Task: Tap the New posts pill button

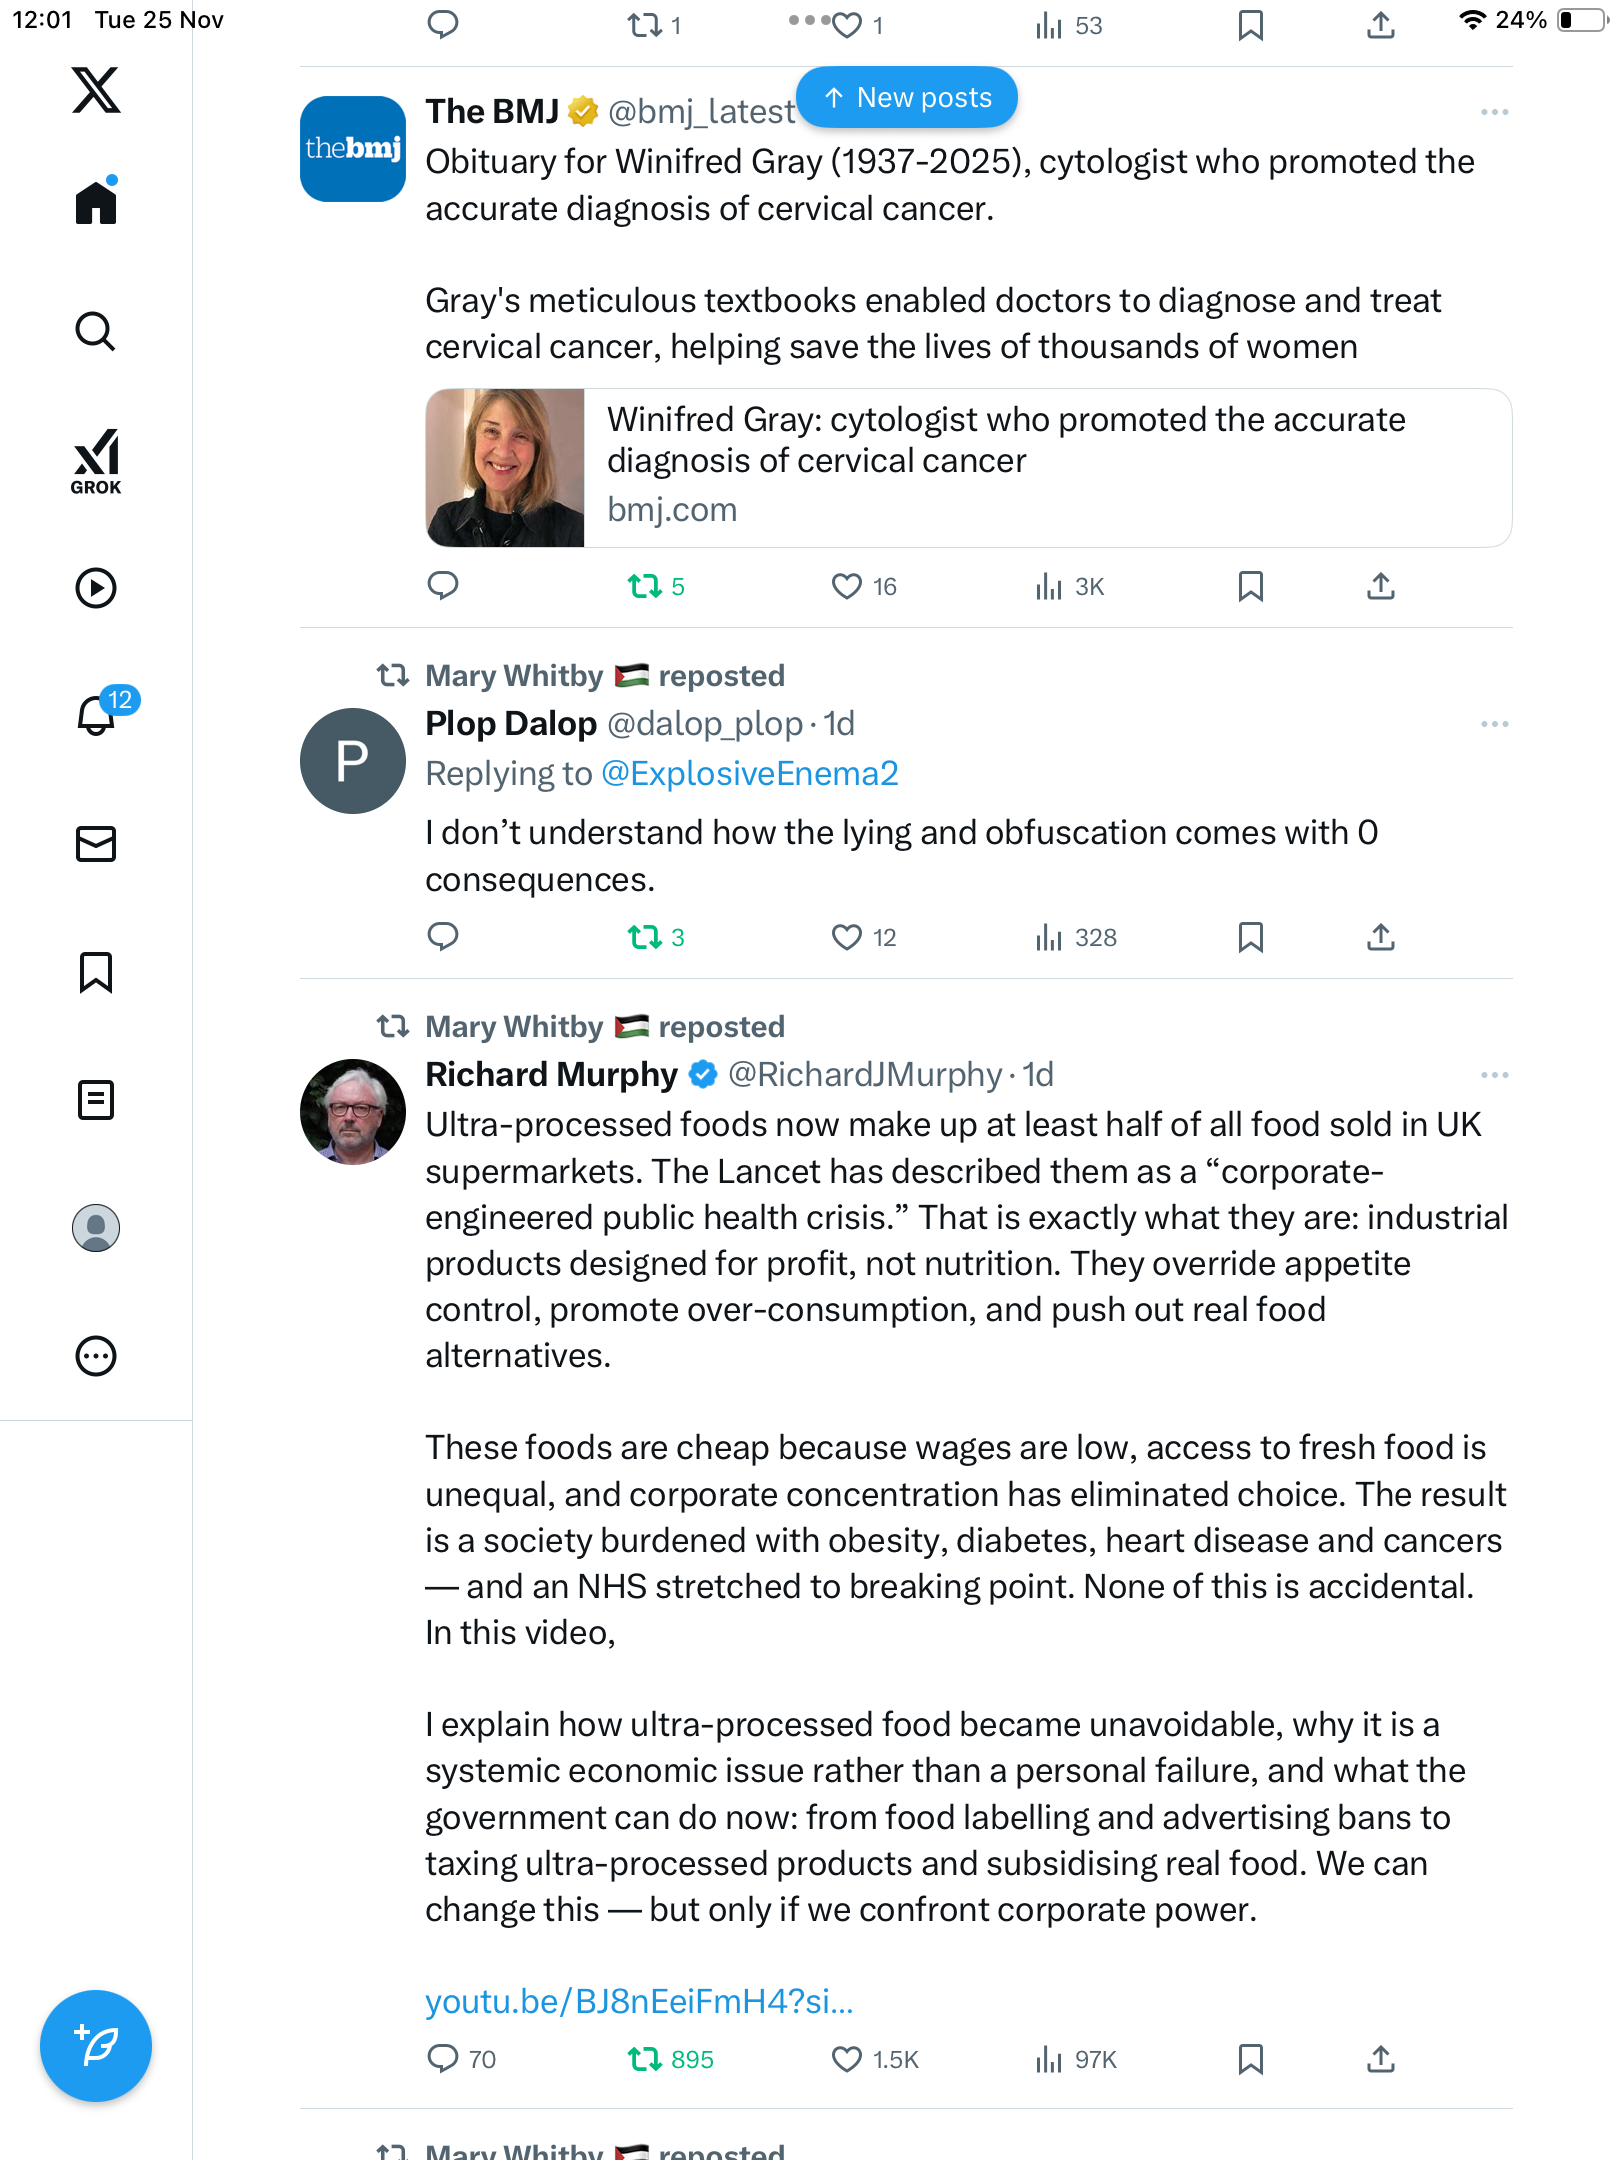Action: [x=907, y=98]
